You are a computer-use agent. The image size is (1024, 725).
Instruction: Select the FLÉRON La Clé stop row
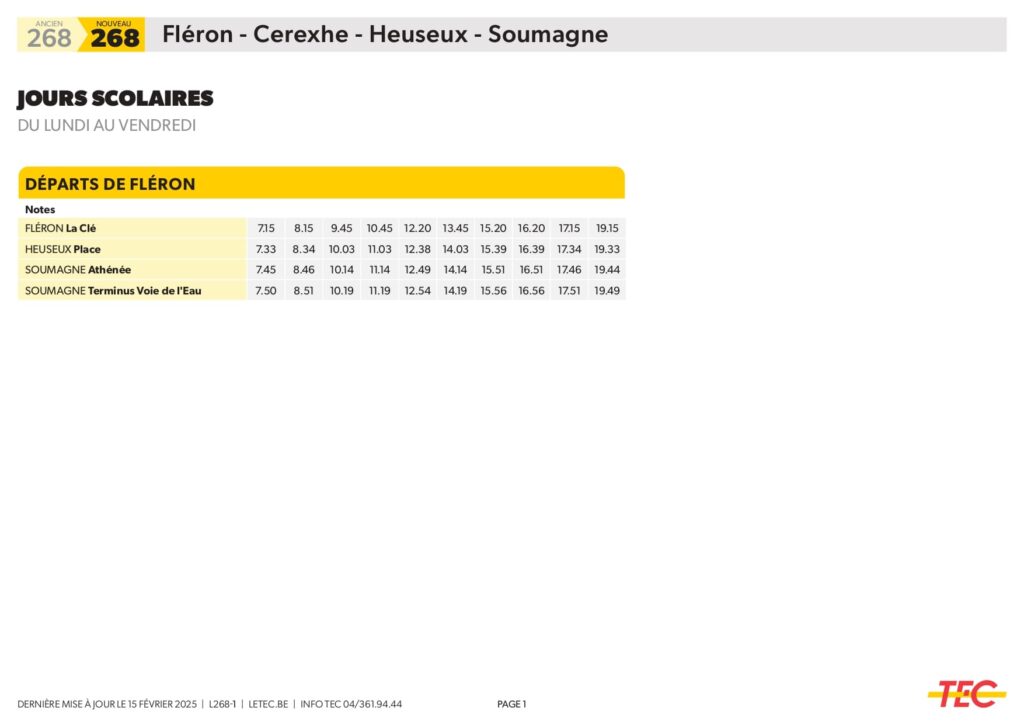[x=61, y=228]
